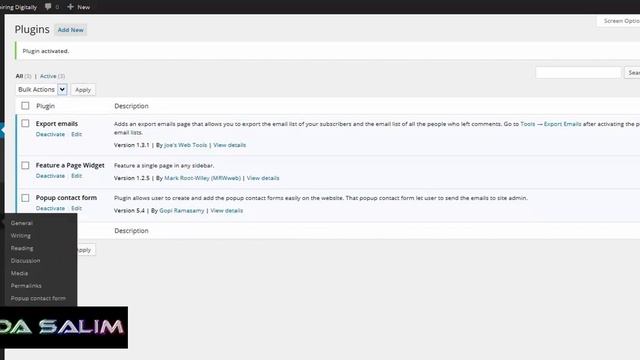Screen dimensions: 640x360
Task: Click the bottom Description column footer
Action: click(x=131, y=231)
